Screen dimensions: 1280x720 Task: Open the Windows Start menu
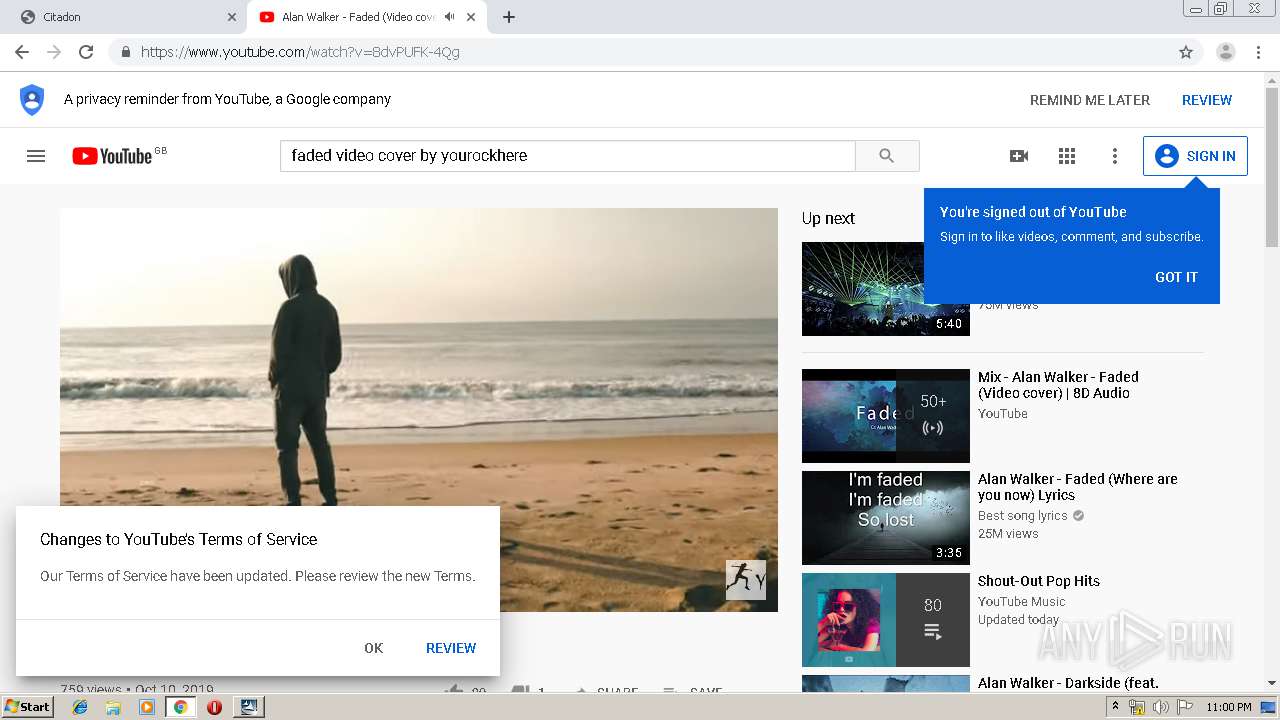pos(28,707)
